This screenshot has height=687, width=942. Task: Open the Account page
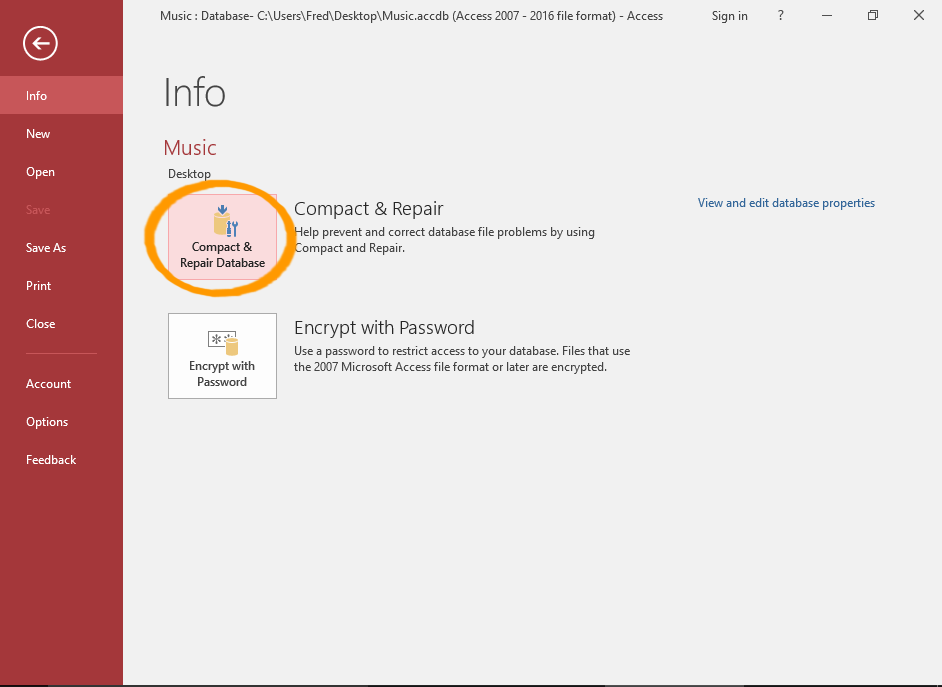pyautogui.click(x=48, y=384)
